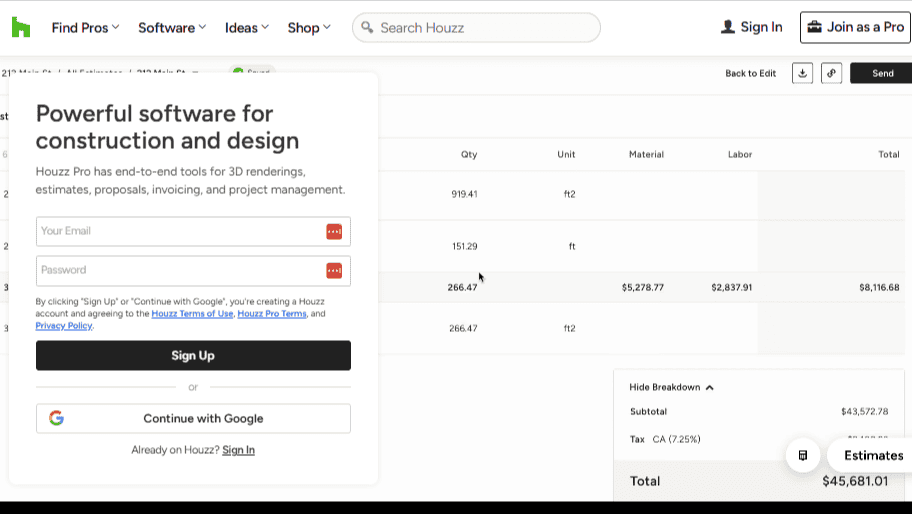The height and width of the screenshot is (514, 912).
Task: Click the user icon beside Sign In
Action: click(728, 27)
